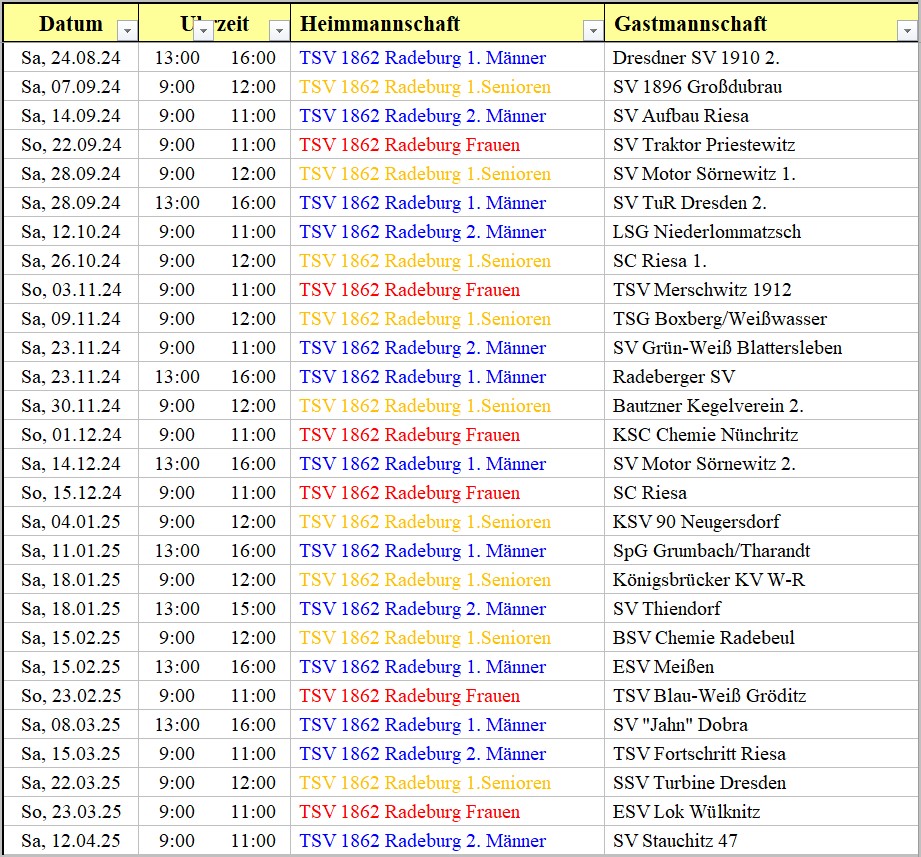Click the date So, 15.12.24
The height and width of the screenshot is (857, 921).
pyautogui.click(x=71, y=492)
